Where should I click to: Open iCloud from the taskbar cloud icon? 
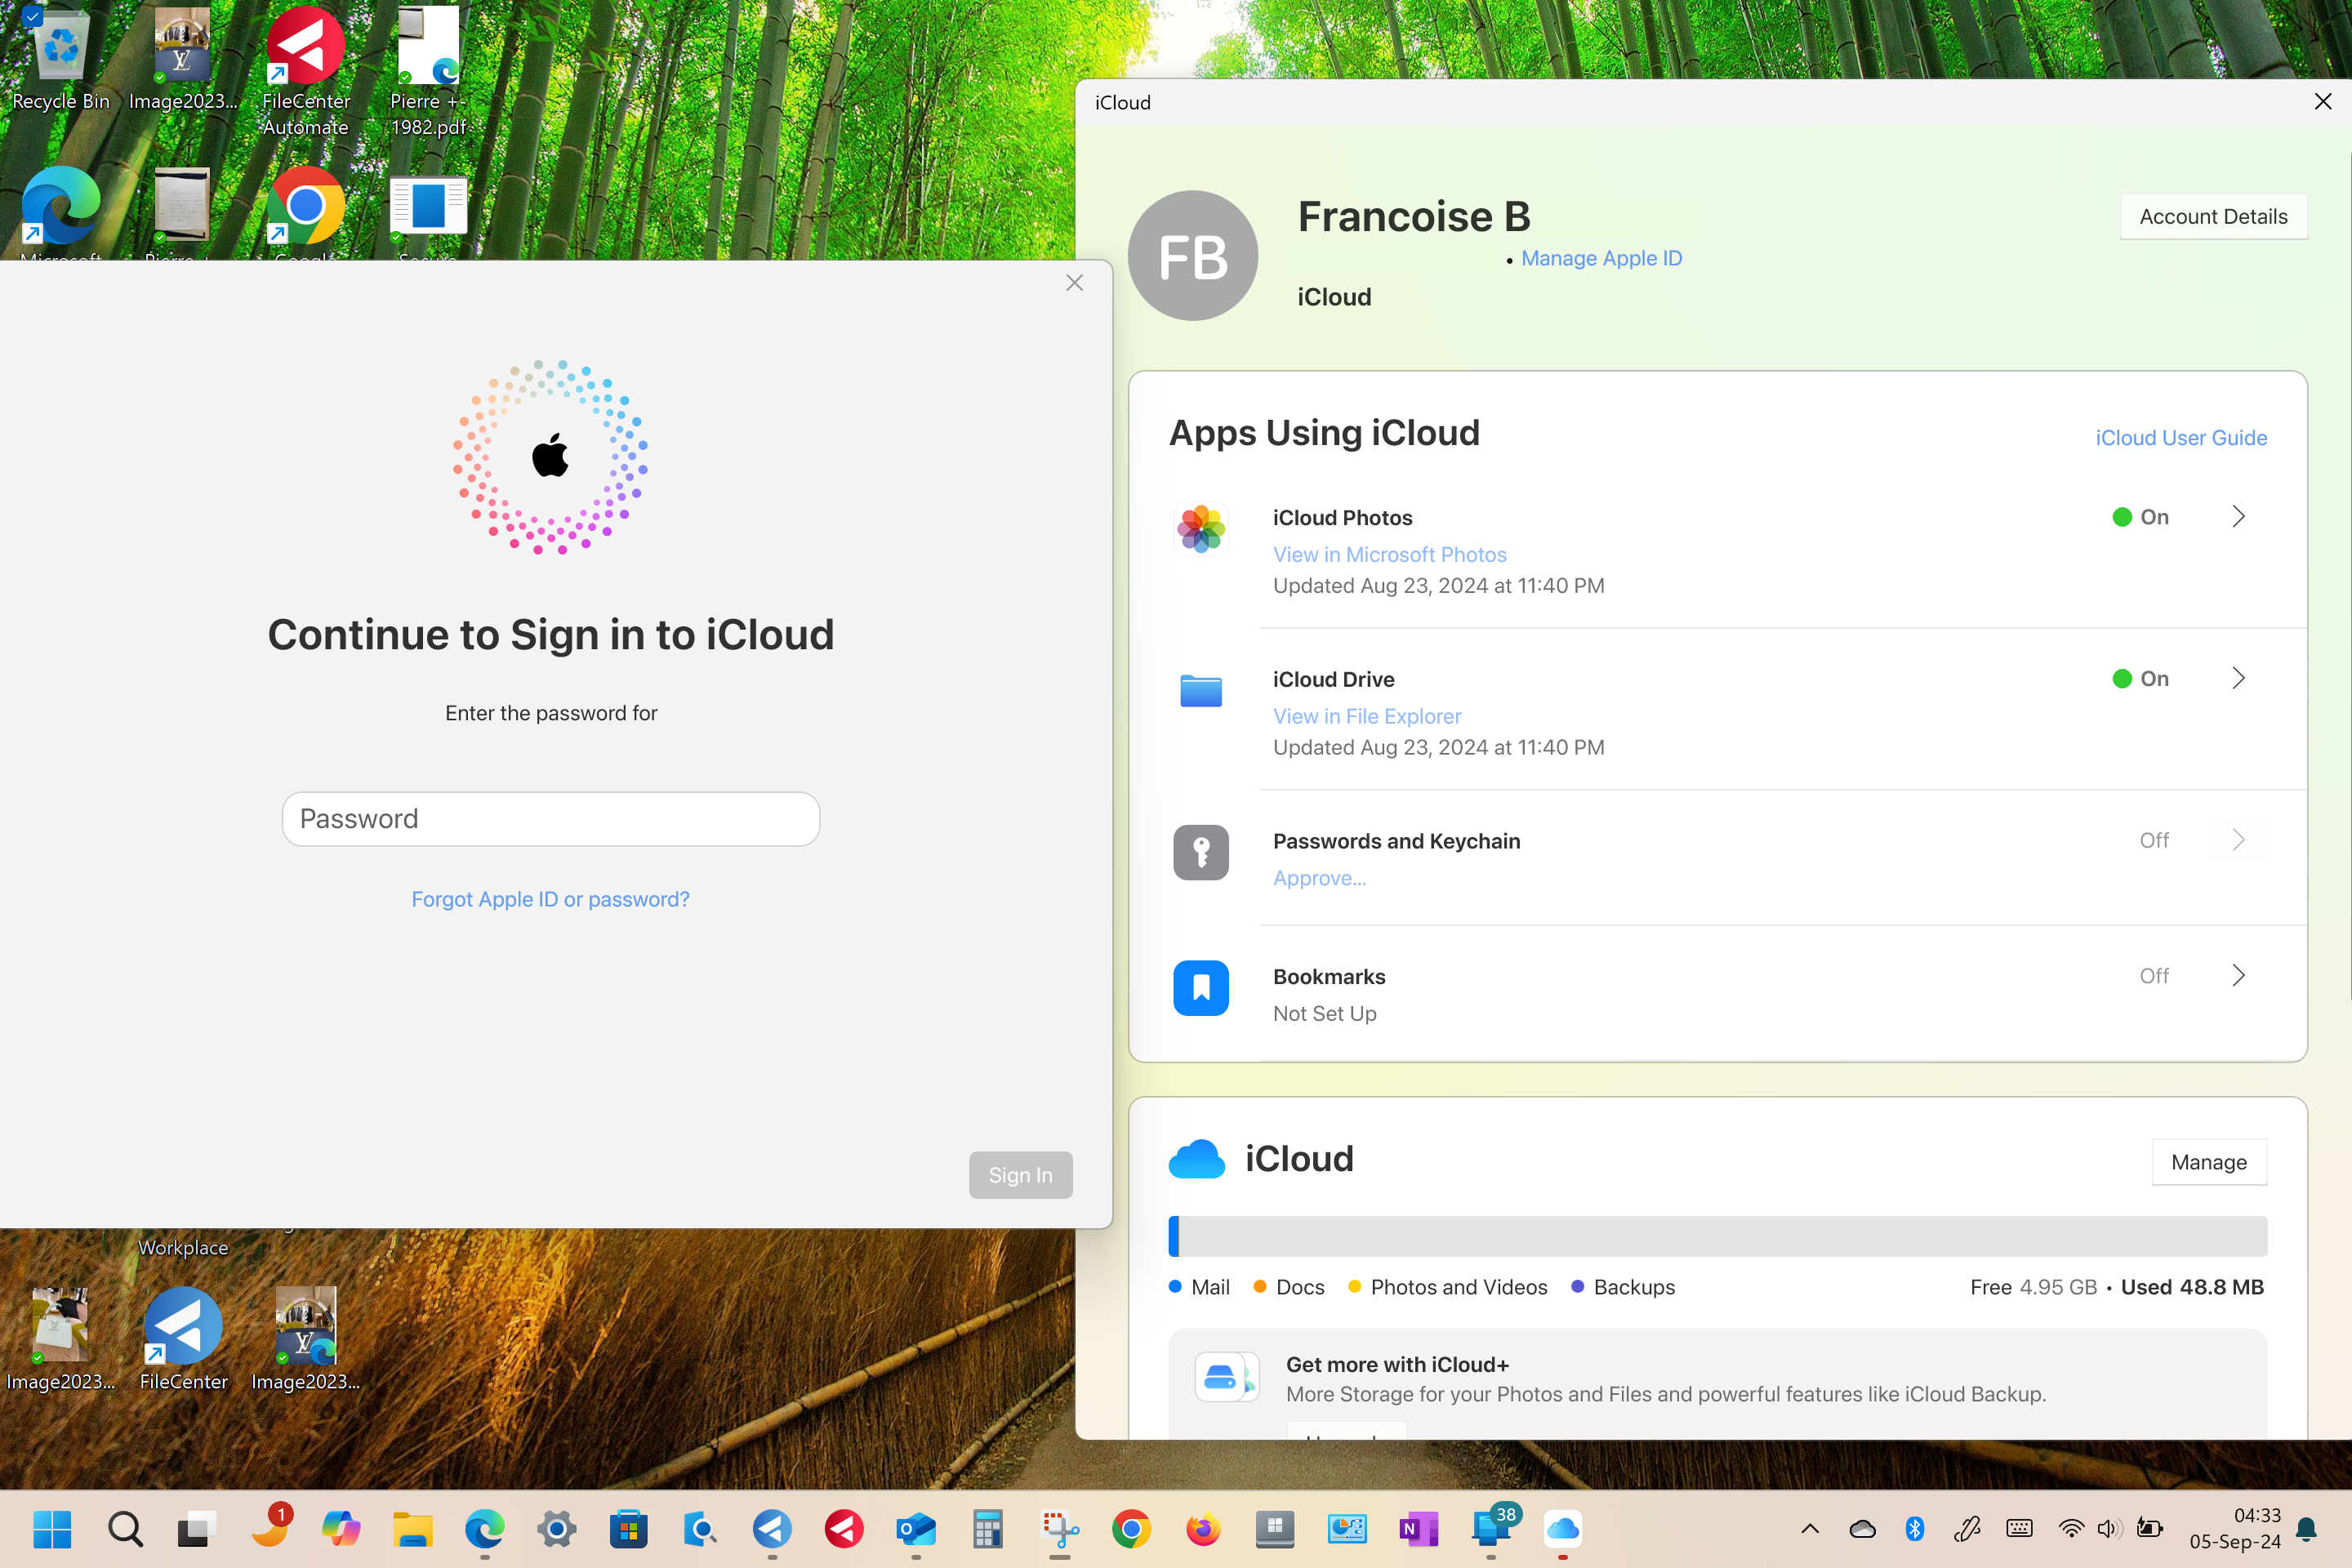(x=1562, y=1528)
